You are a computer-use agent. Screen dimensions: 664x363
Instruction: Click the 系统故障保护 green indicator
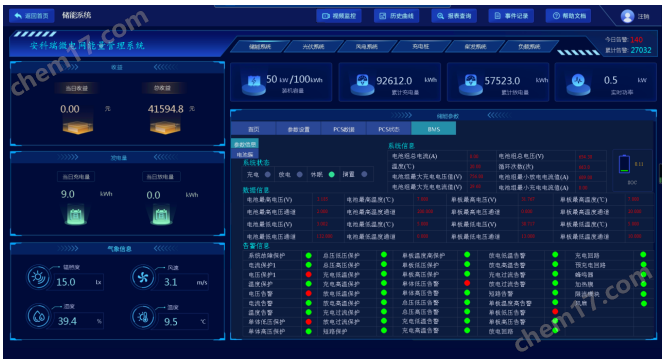(309, 255)
